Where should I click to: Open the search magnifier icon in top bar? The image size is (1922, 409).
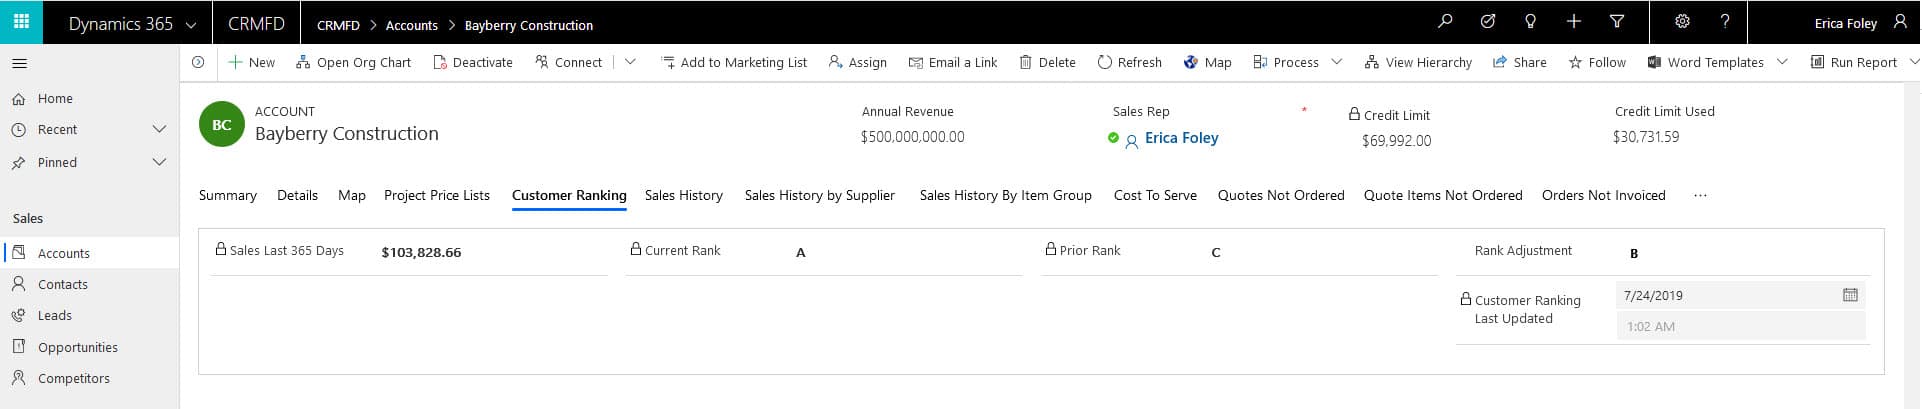(1445, 21)
